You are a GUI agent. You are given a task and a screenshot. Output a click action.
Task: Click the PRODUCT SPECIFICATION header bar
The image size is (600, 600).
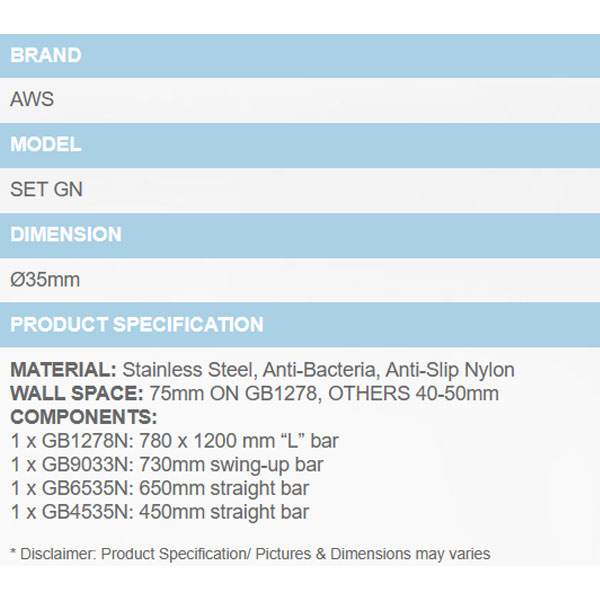pyautogui.click(x=137, y=325)
